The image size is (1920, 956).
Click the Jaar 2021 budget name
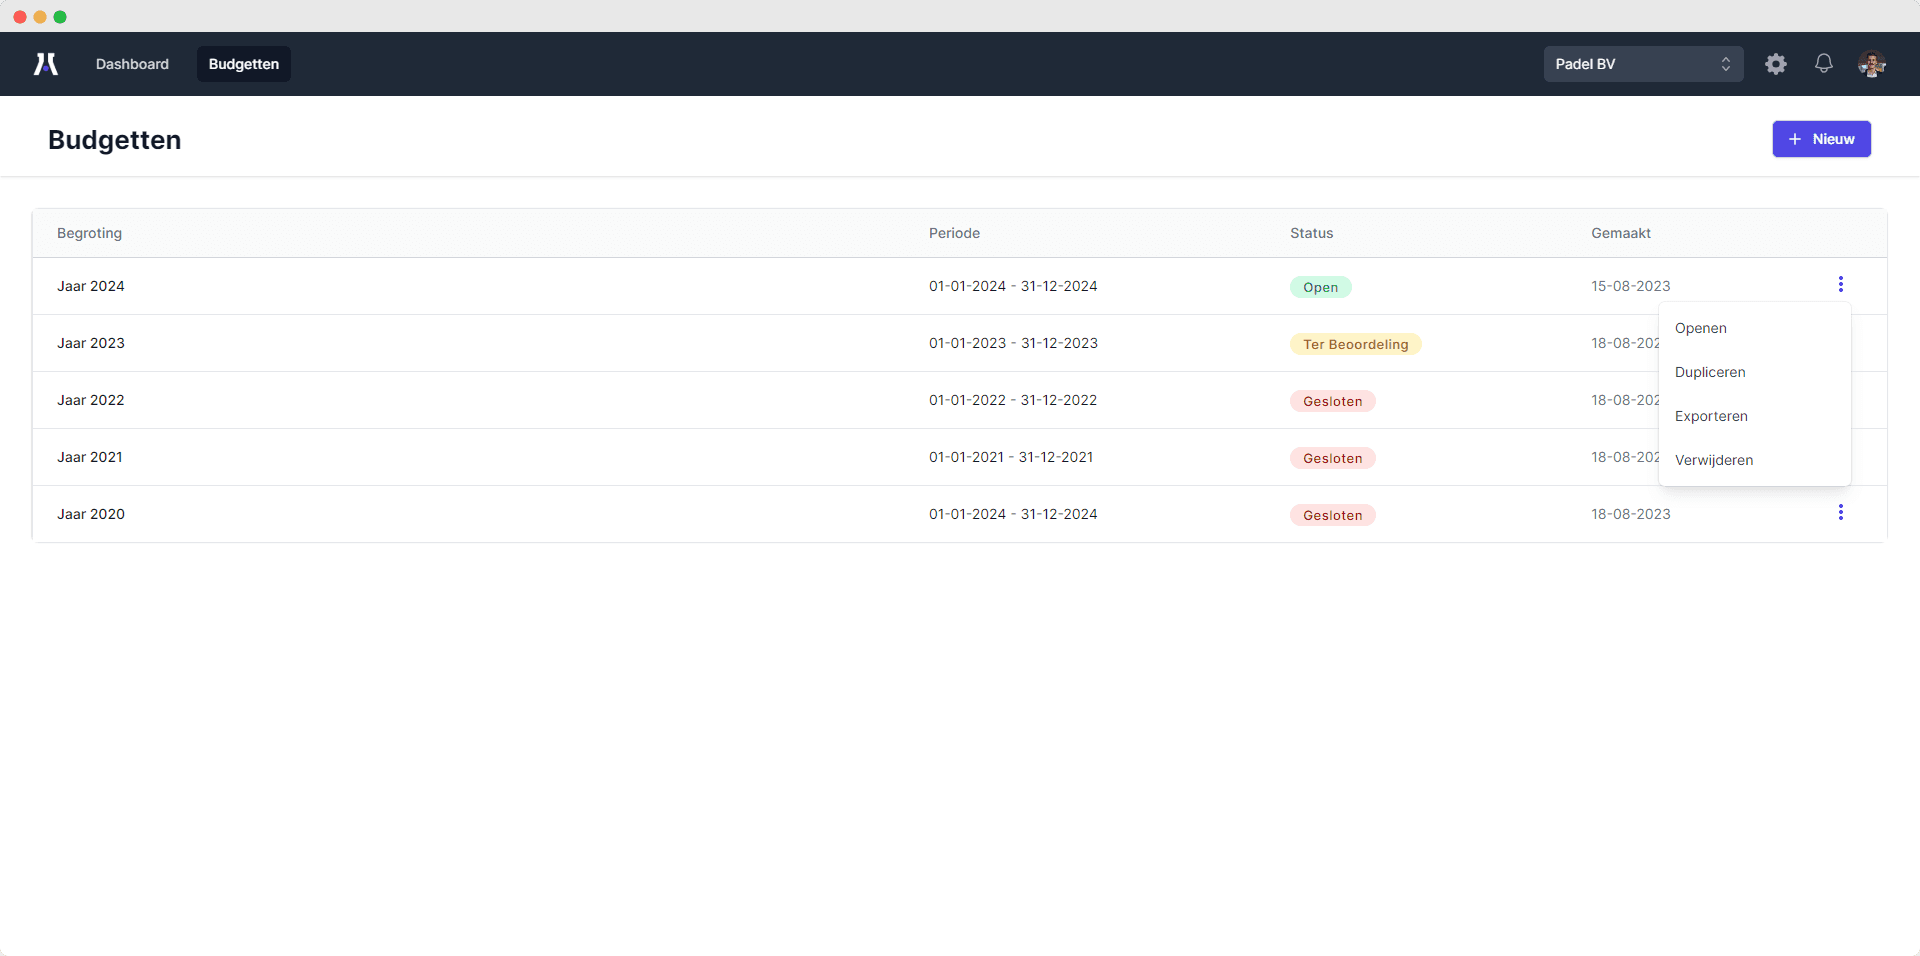tap(90, 457)
